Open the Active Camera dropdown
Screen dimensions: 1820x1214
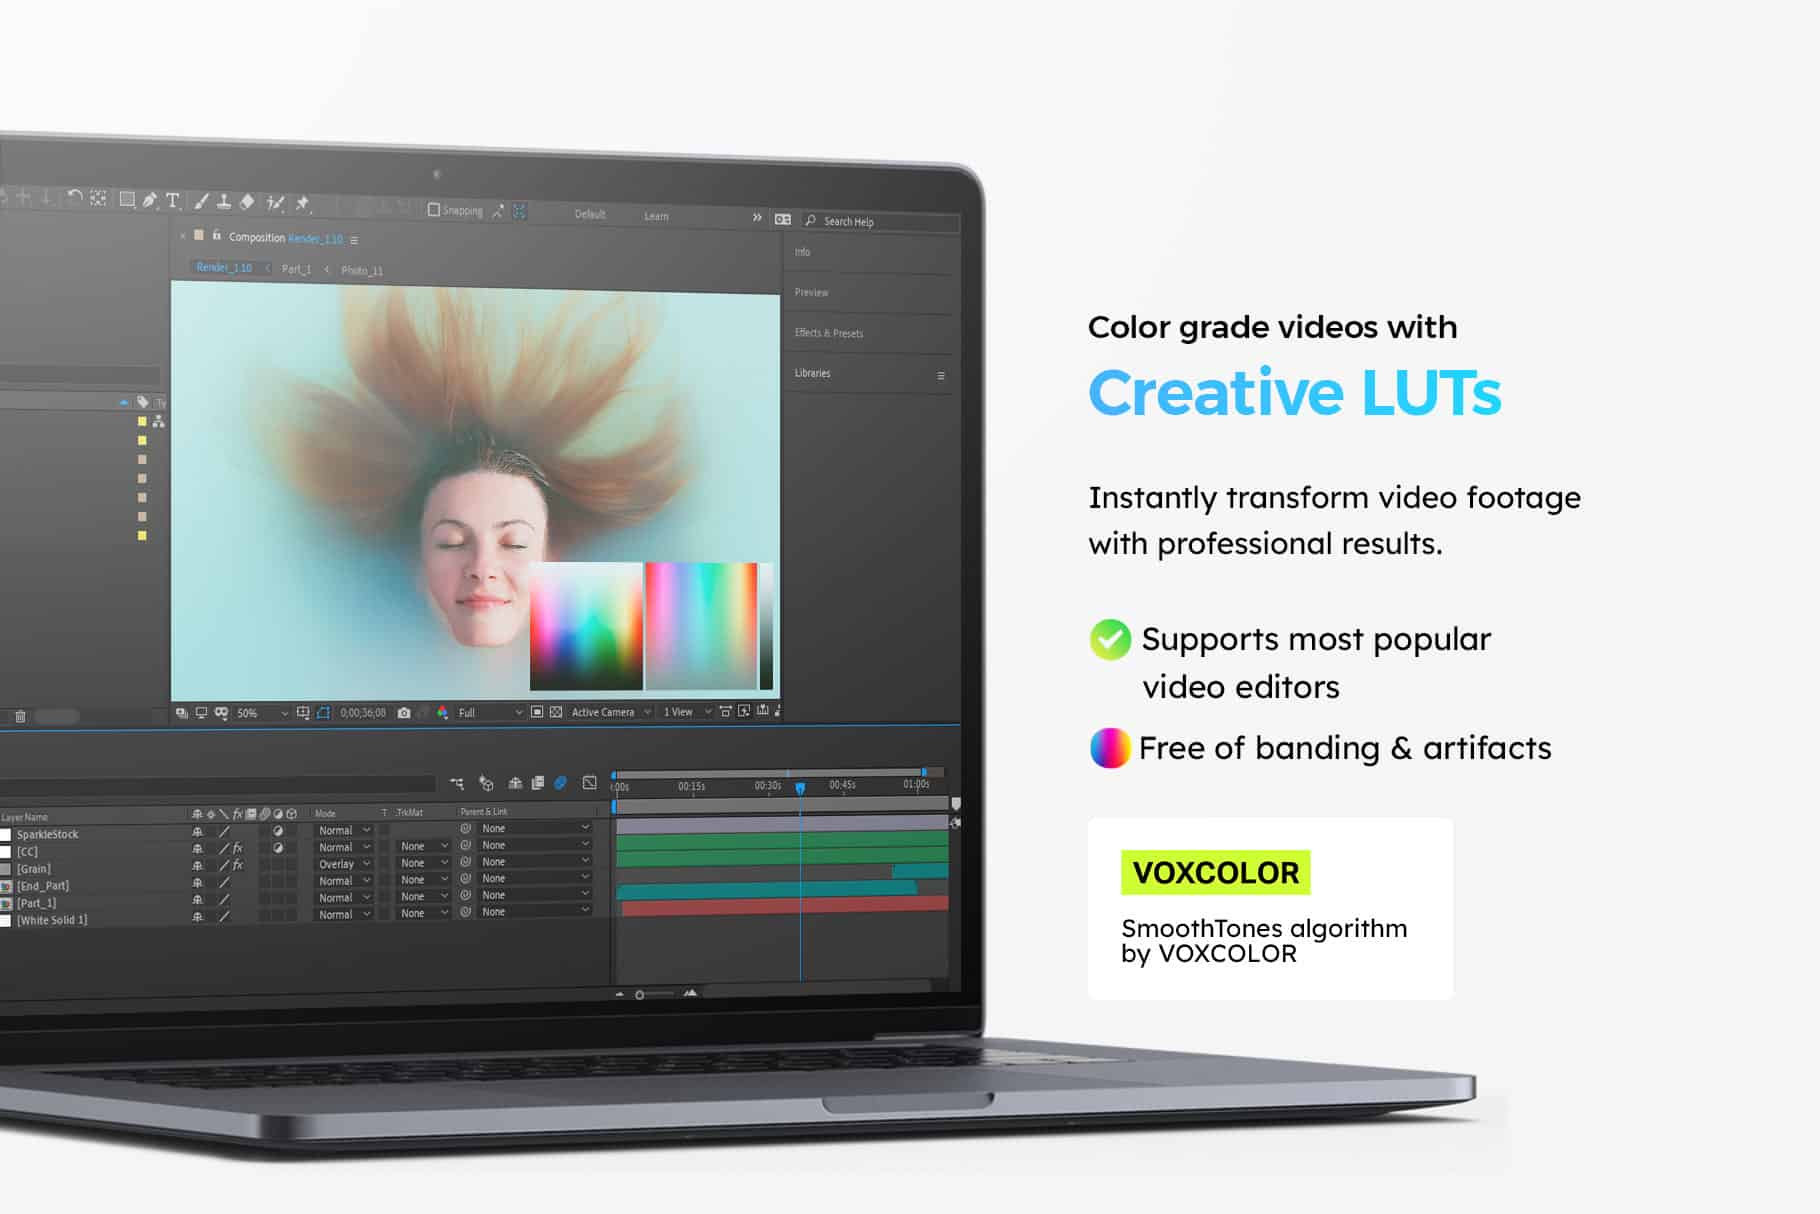pos(611,712)
